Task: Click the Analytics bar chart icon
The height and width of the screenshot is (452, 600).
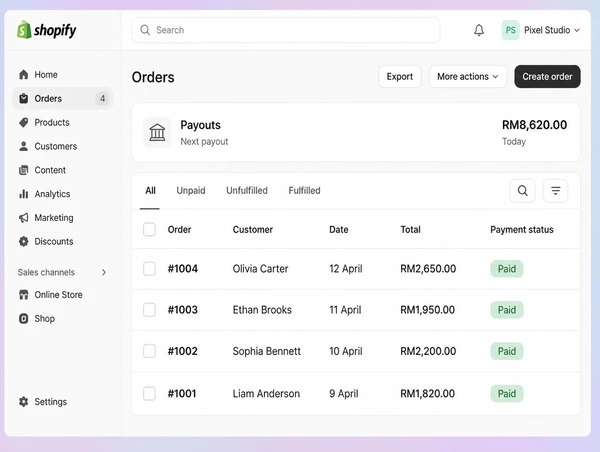Action: coord(24,194)
